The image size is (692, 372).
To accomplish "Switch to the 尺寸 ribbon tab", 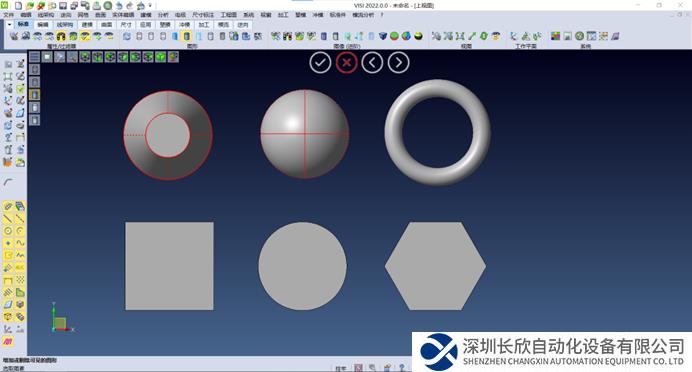I will tap(126, 25).
